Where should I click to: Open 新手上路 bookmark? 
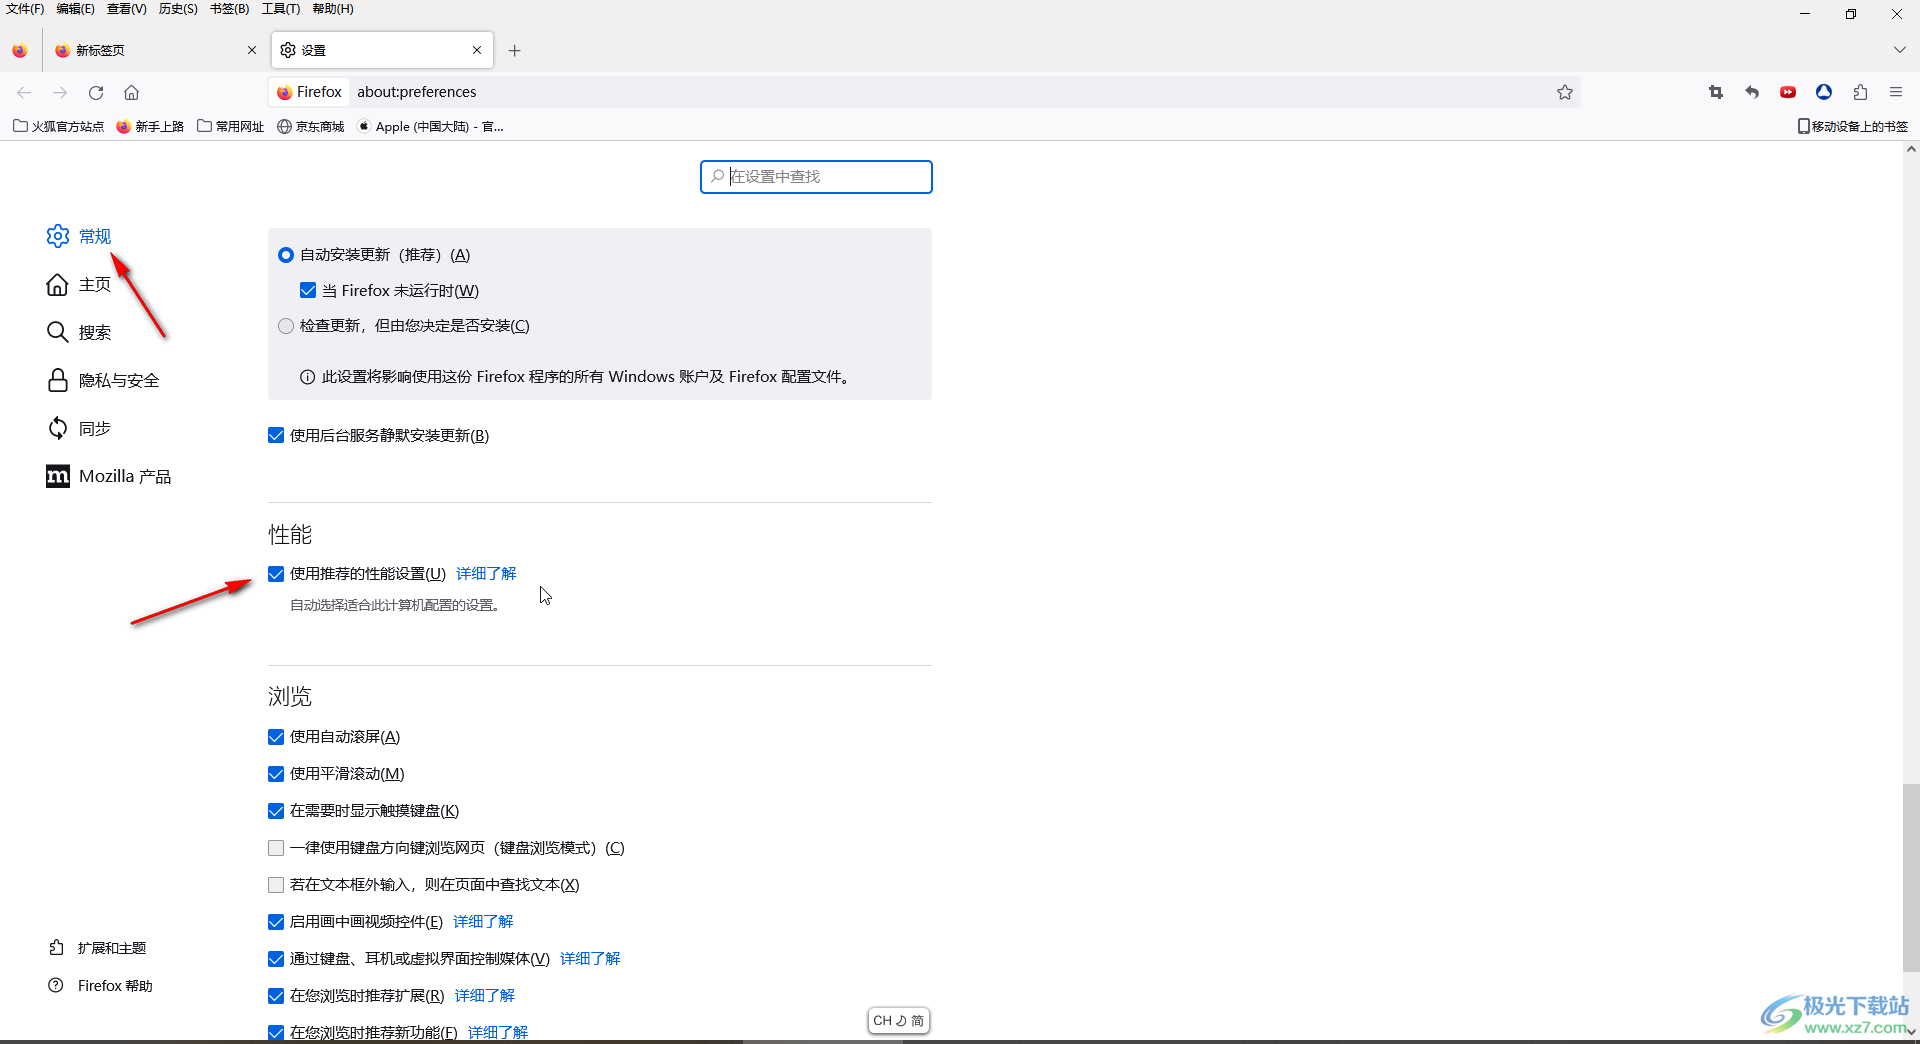pyautogui.click(x=150, y=126)
